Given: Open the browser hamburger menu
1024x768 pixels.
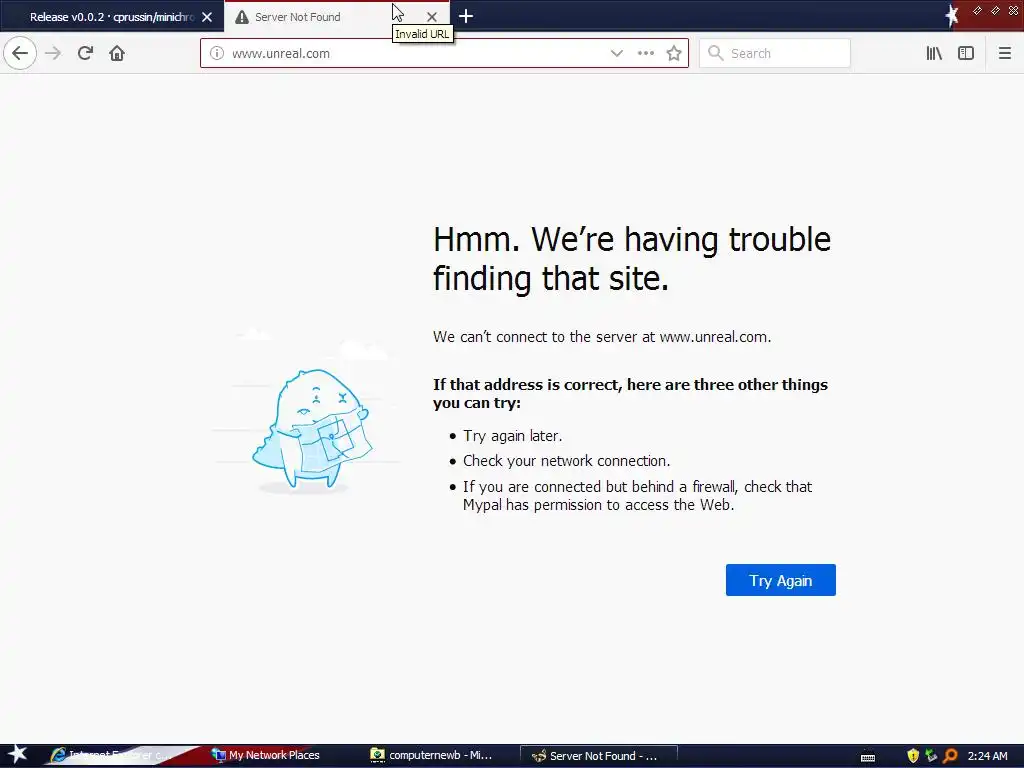Looking at the screenshot, I should pos(1004,54).
